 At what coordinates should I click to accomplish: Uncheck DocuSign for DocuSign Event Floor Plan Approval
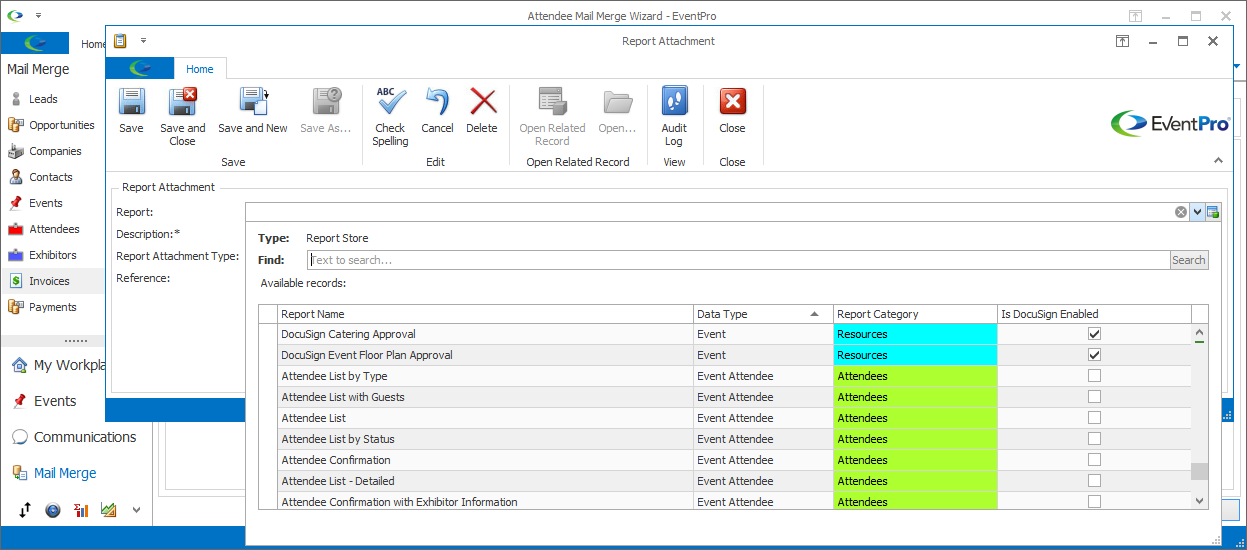[x=1094, y=355]
